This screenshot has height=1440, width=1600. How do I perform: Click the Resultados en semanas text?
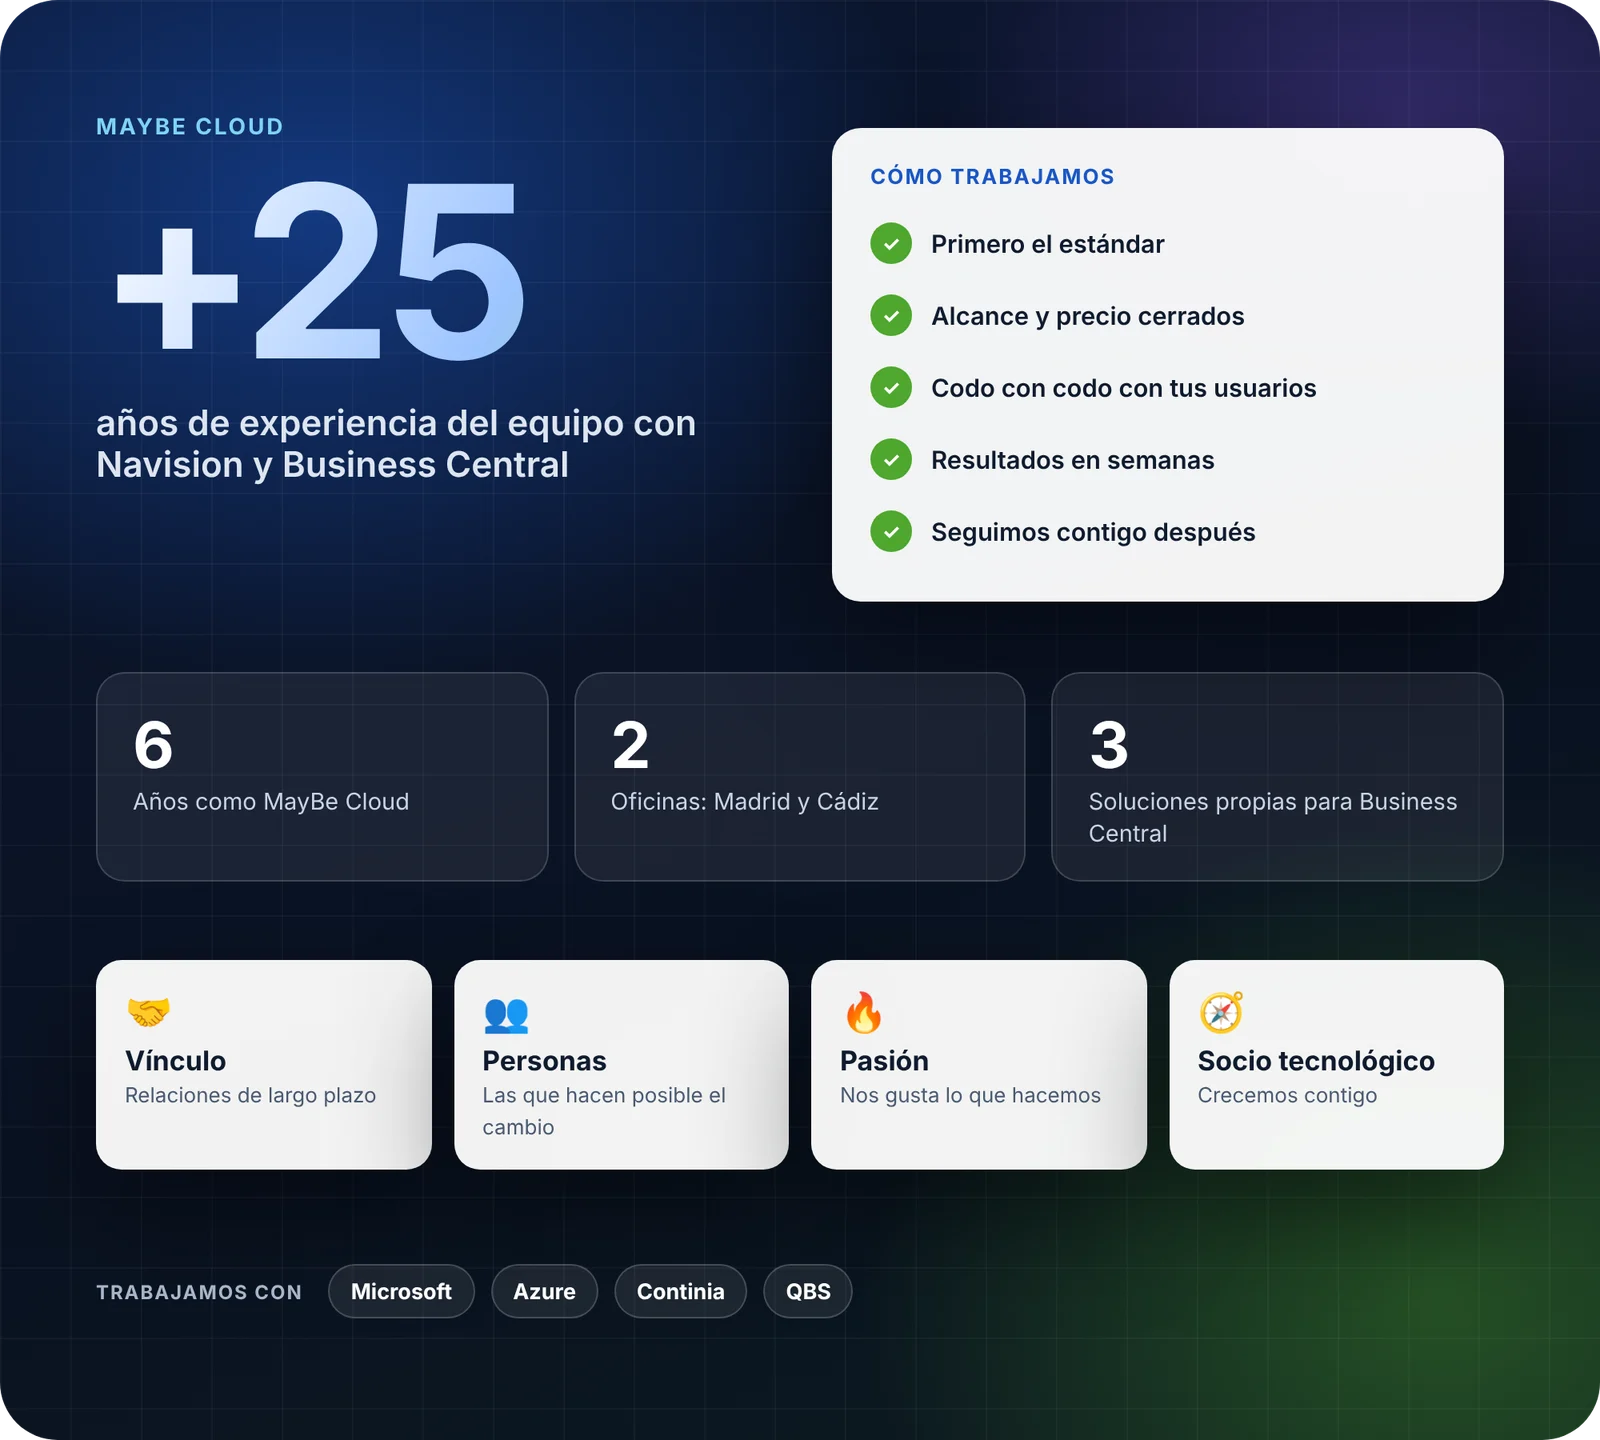(1073, 460)
